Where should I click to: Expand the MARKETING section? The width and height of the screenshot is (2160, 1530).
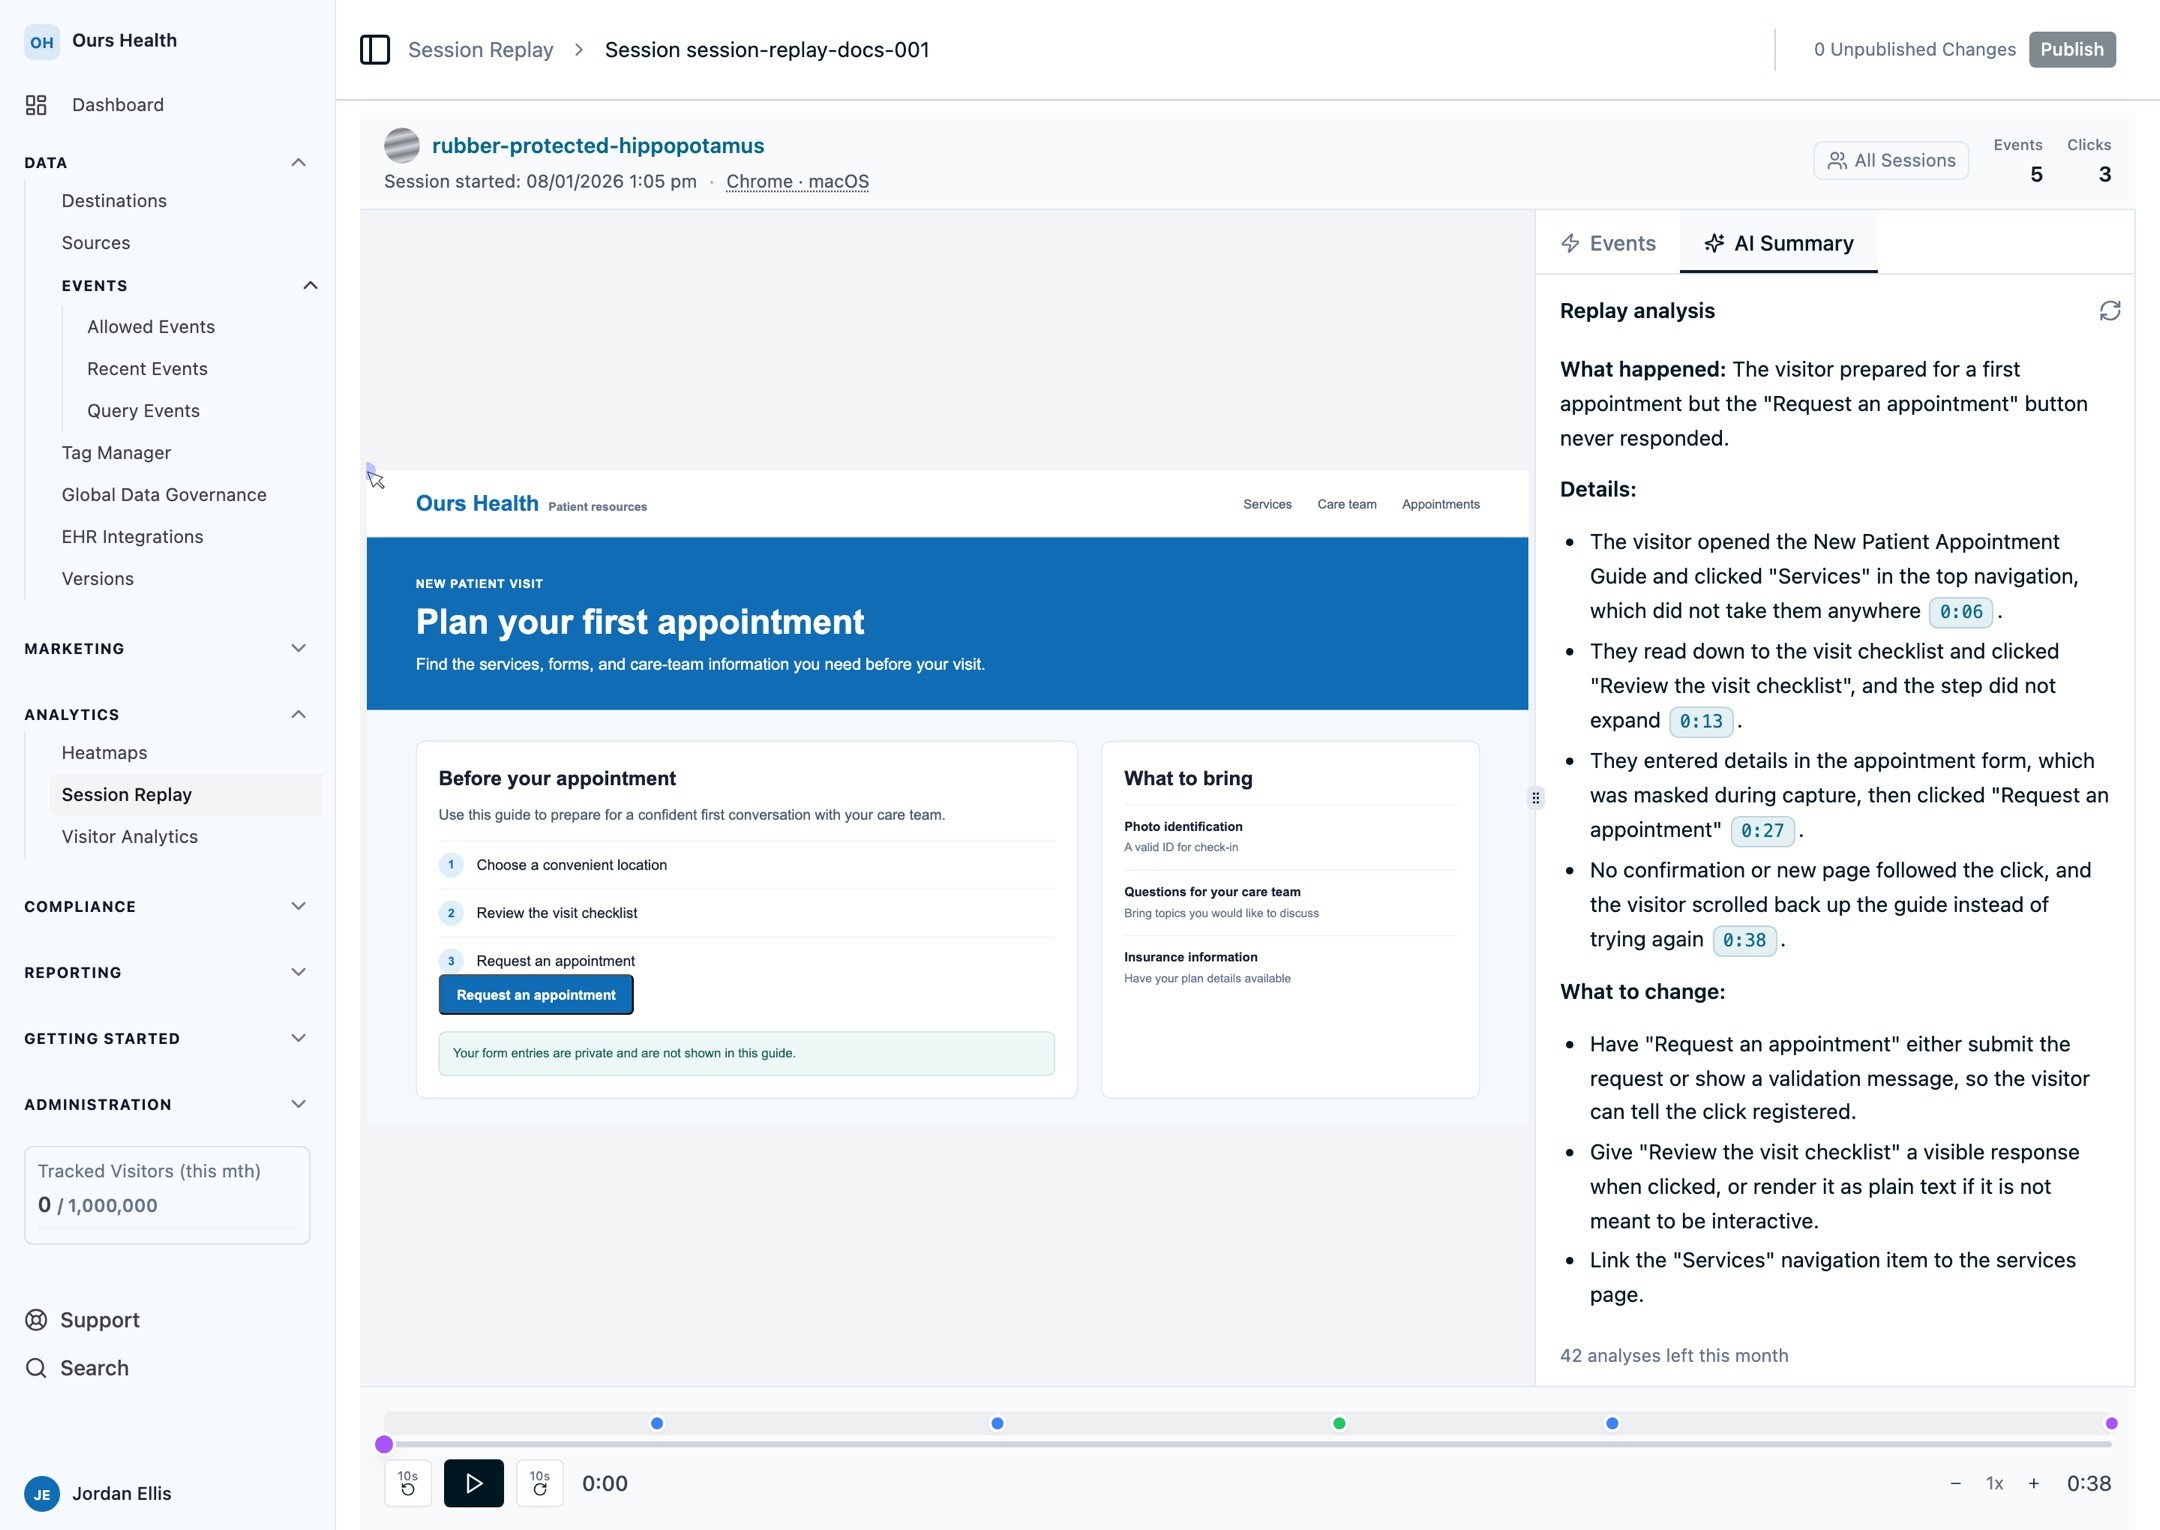(298, 649)
